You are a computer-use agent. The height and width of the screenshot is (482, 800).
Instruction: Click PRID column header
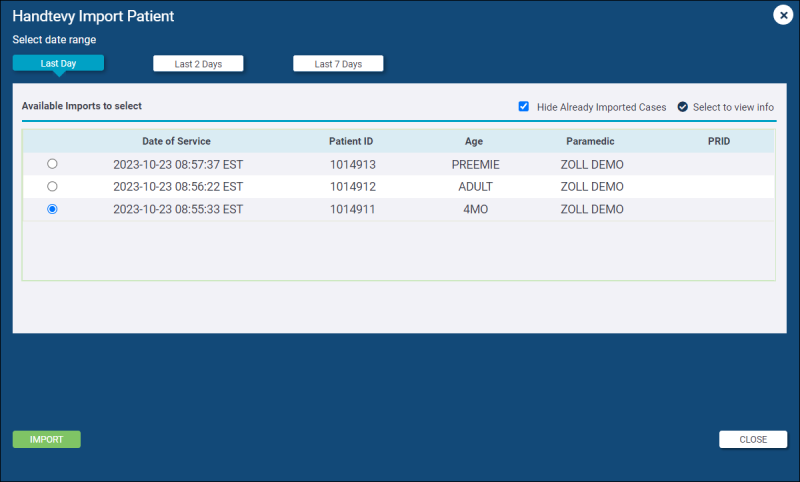(x=719, y=141)
